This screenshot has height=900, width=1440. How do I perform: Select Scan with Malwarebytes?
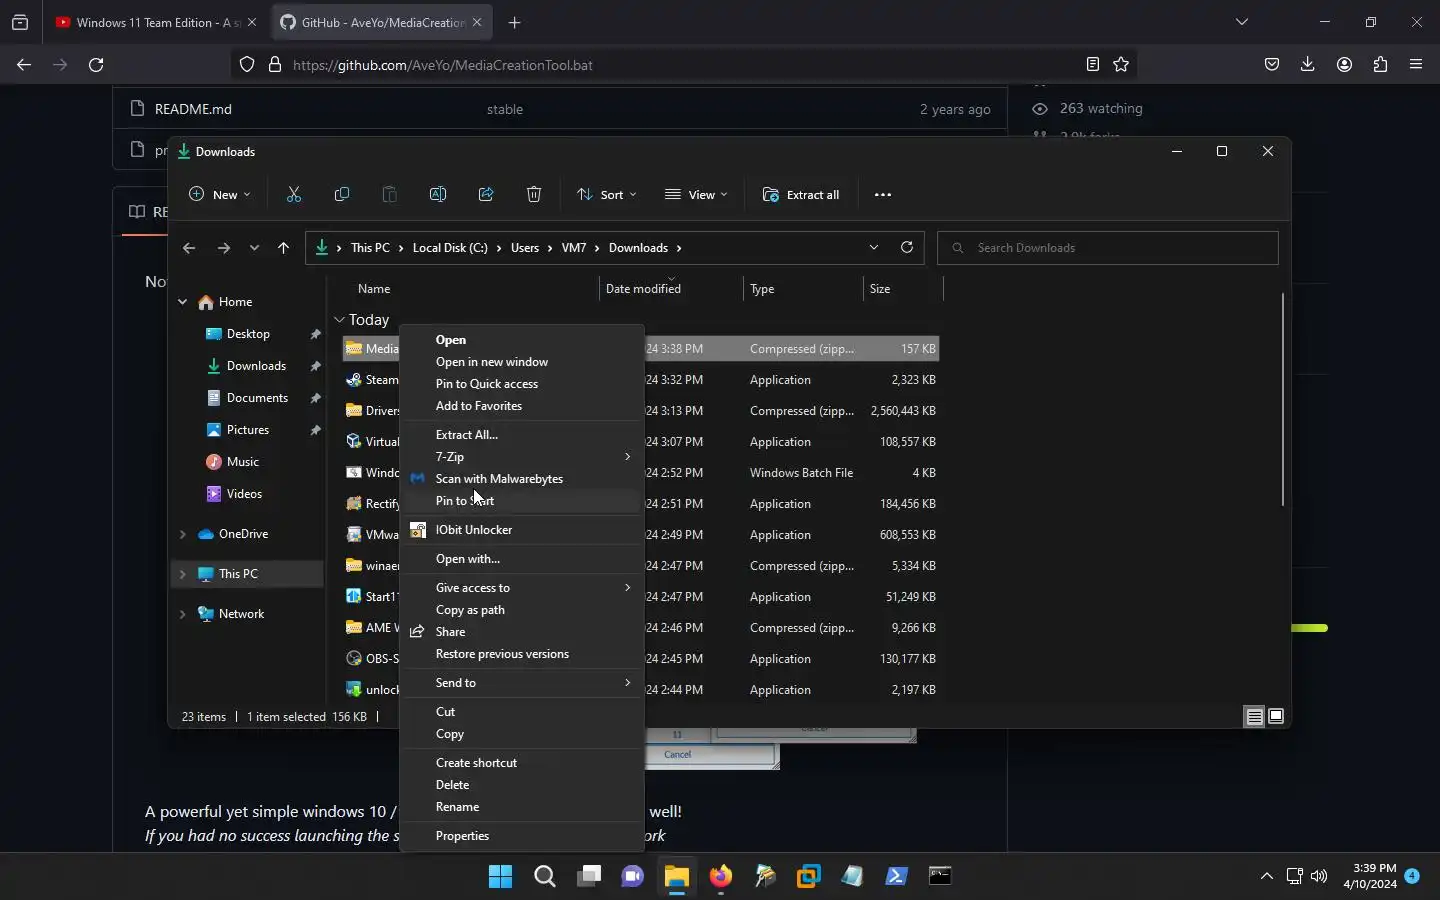pyautogui.click(x=521, y=479)
